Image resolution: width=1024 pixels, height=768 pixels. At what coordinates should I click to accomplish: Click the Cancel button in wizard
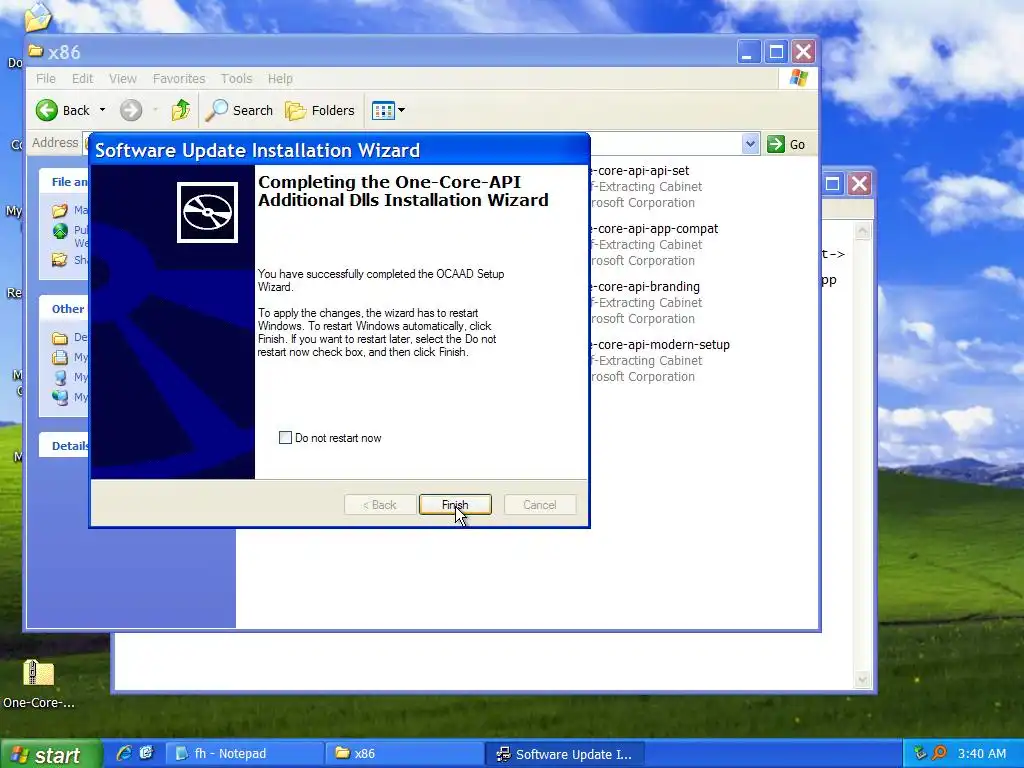pos(539,505)
